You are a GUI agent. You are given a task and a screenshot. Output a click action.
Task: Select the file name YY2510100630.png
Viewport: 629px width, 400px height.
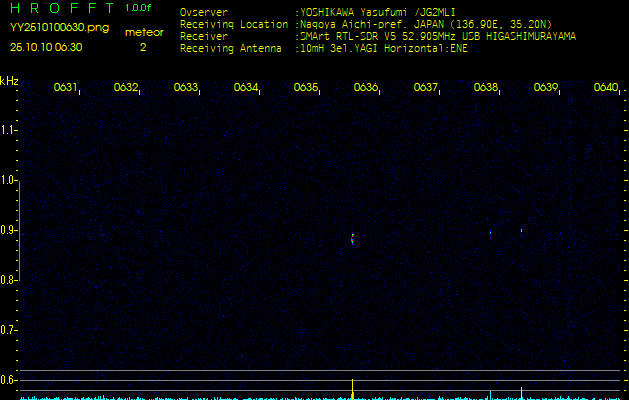pyautogui.click(x=59, y=28)
